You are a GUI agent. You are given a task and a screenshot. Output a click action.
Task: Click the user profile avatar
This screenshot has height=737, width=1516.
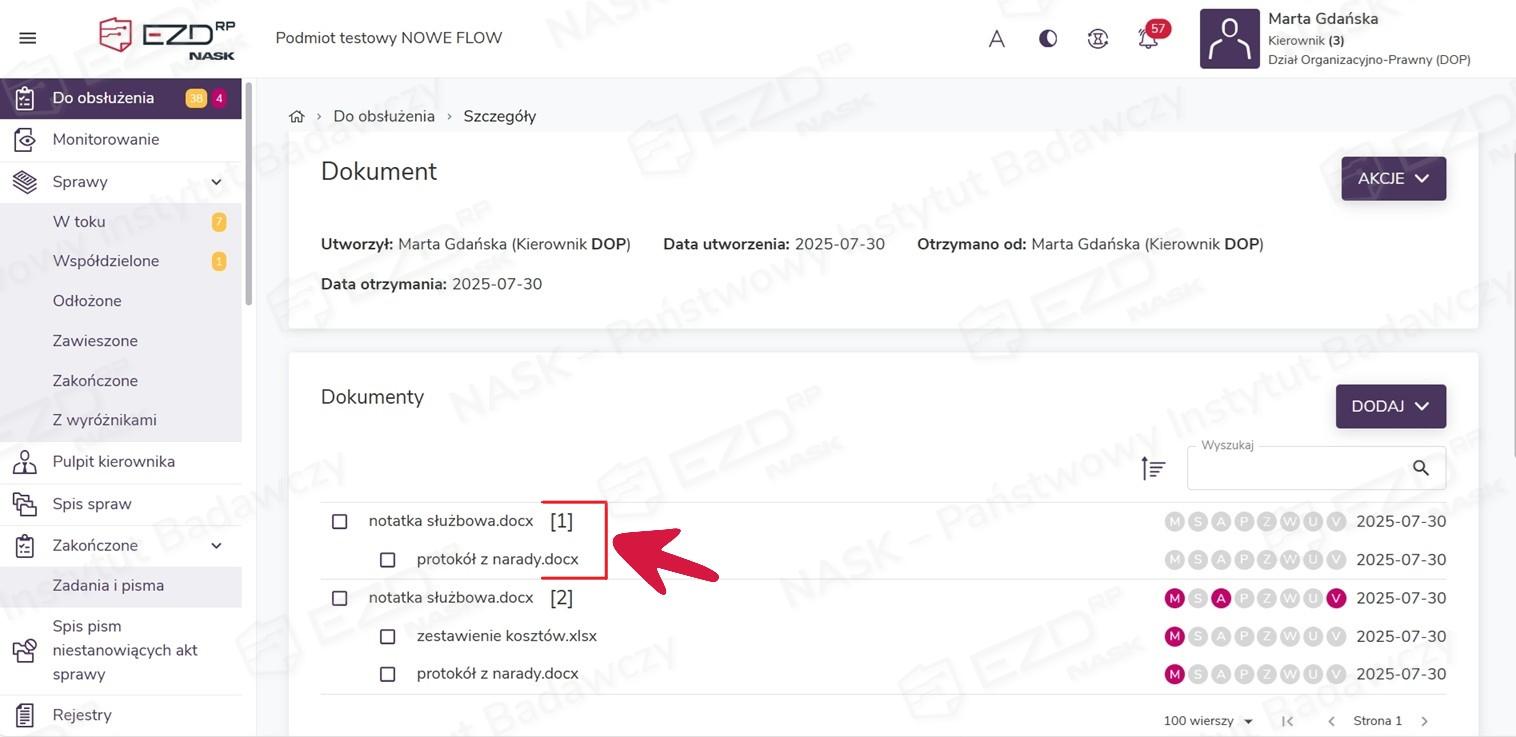[1229, 39]
